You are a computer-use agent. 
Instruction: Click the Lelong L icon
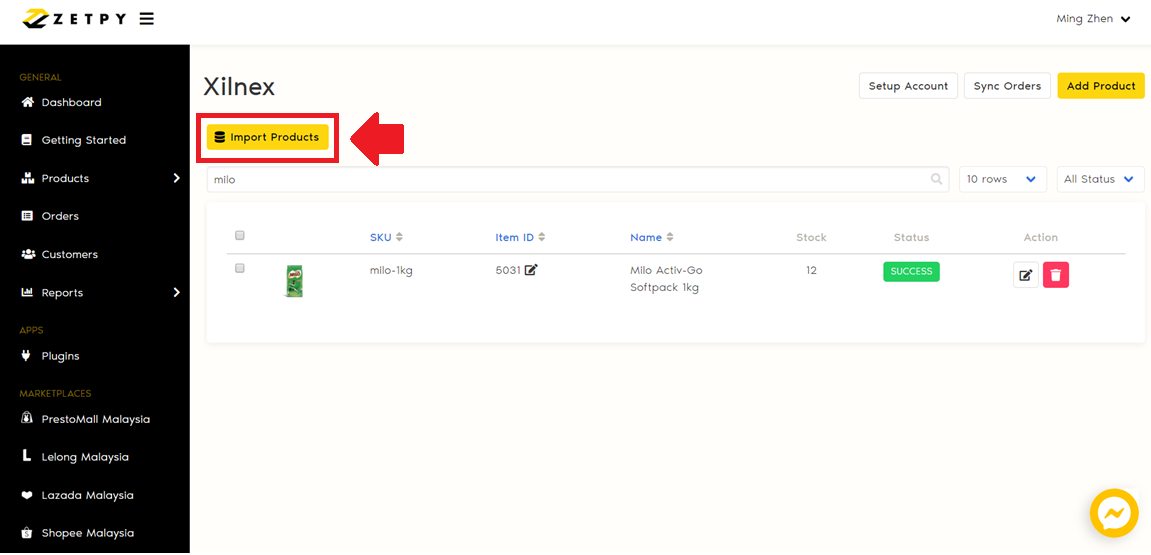pyautogui.click(x=27, y=457)
